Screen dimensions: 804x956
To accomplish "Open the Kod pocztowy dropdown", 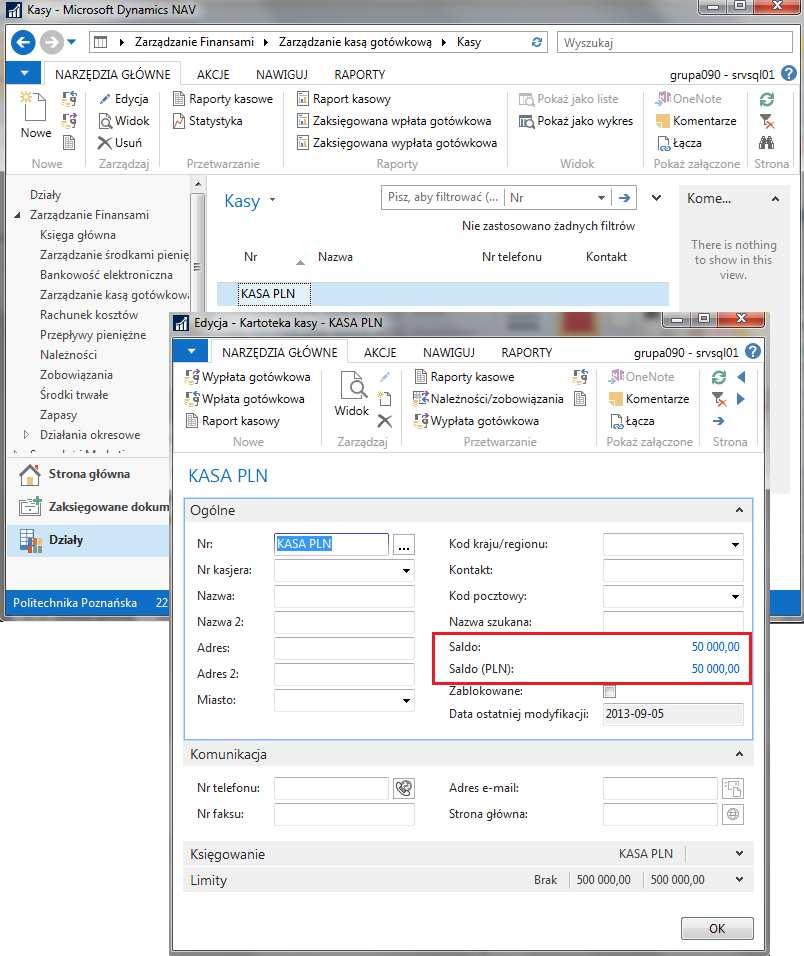I will tap(735, 596).
